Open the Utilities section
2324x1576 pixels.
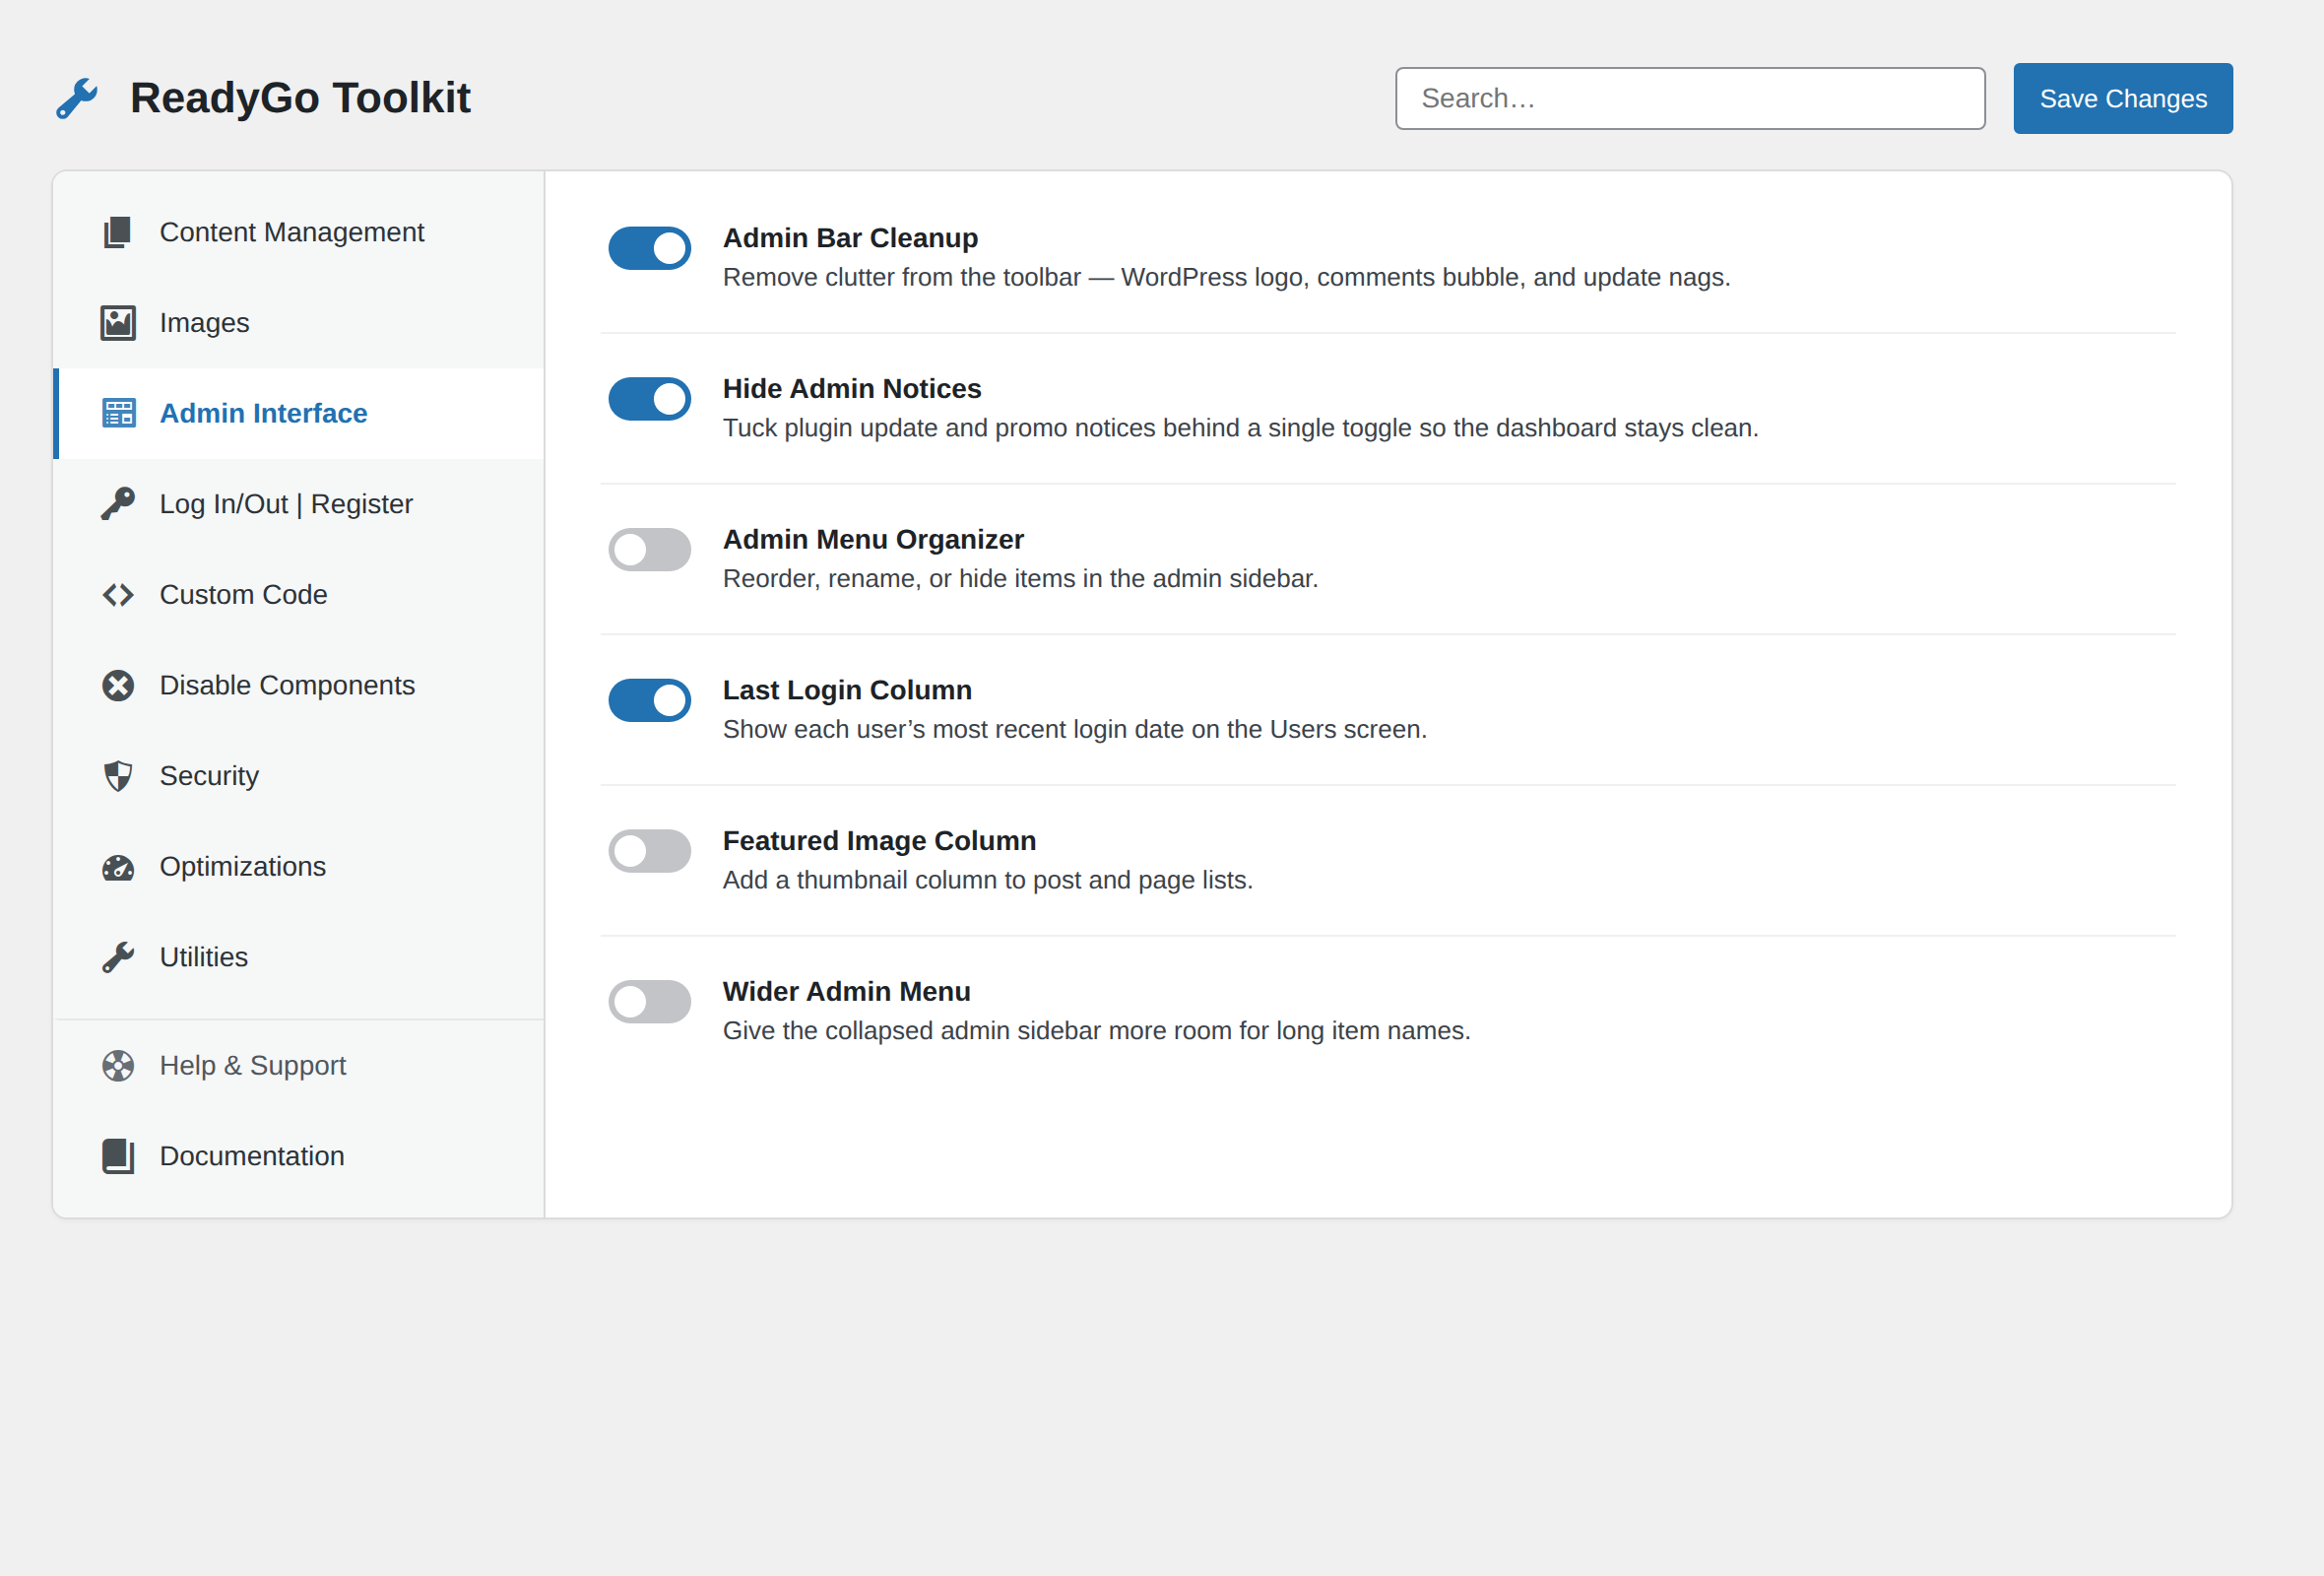[x=299, y=957]
